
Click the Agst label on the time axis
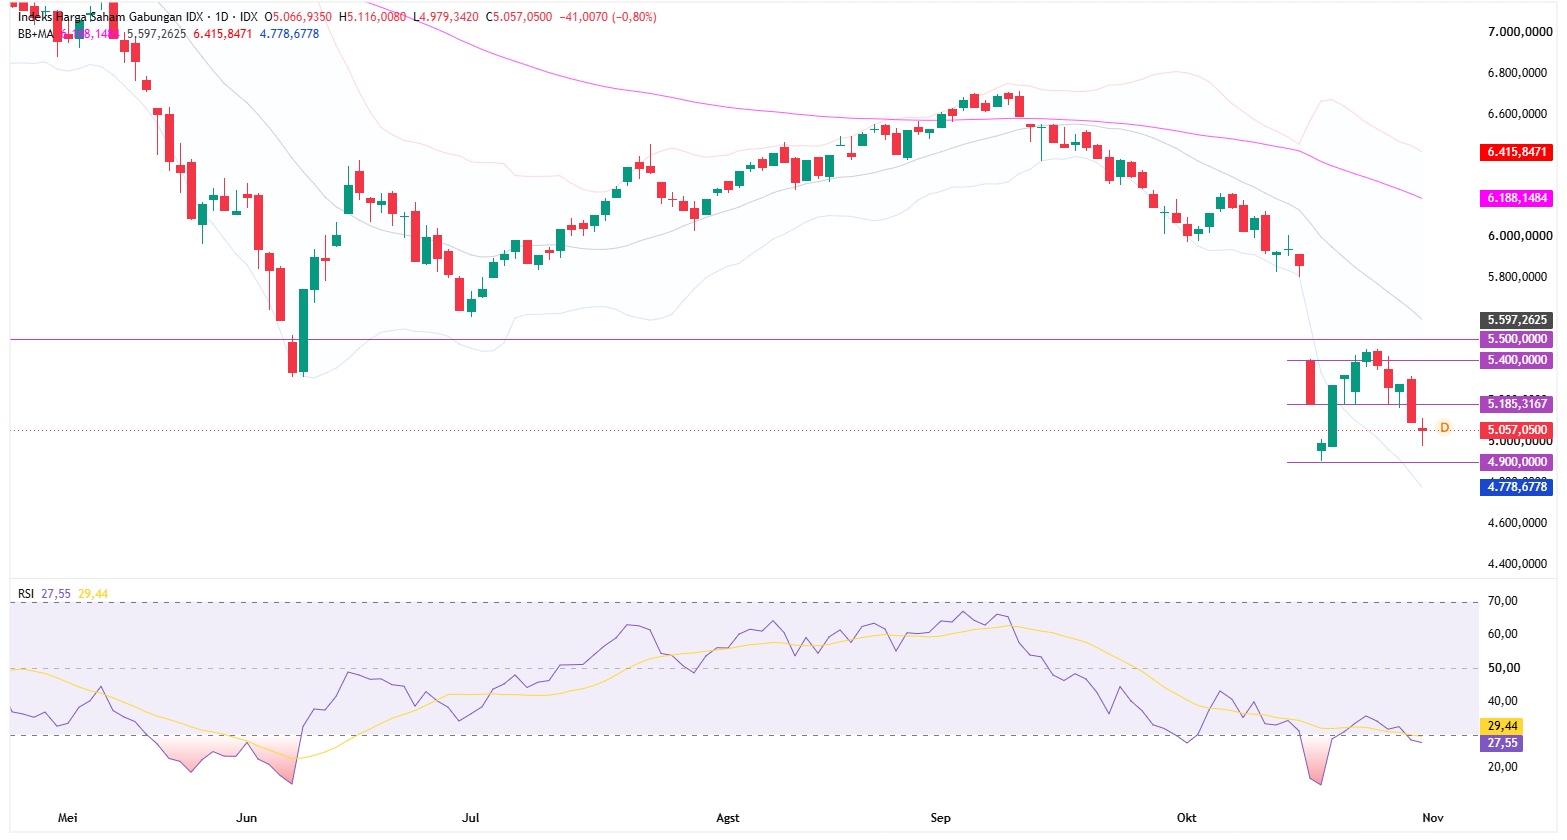tap(728, 818)
